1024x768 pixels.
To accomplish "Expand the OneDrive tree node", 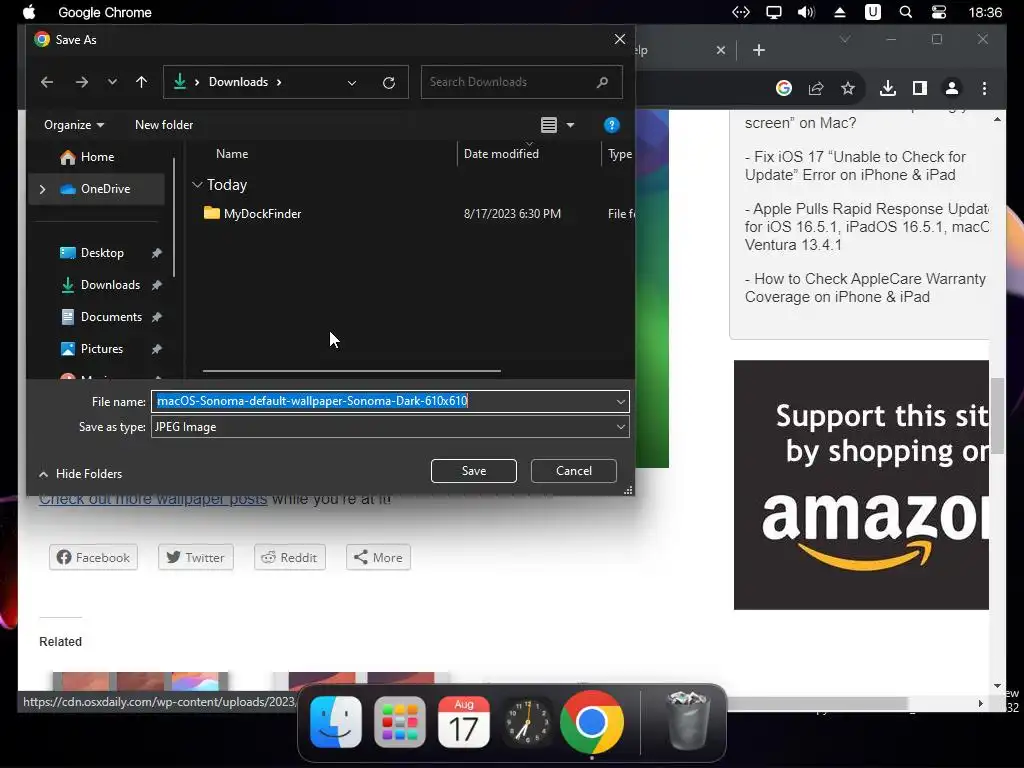I will [x=42, y=189].
